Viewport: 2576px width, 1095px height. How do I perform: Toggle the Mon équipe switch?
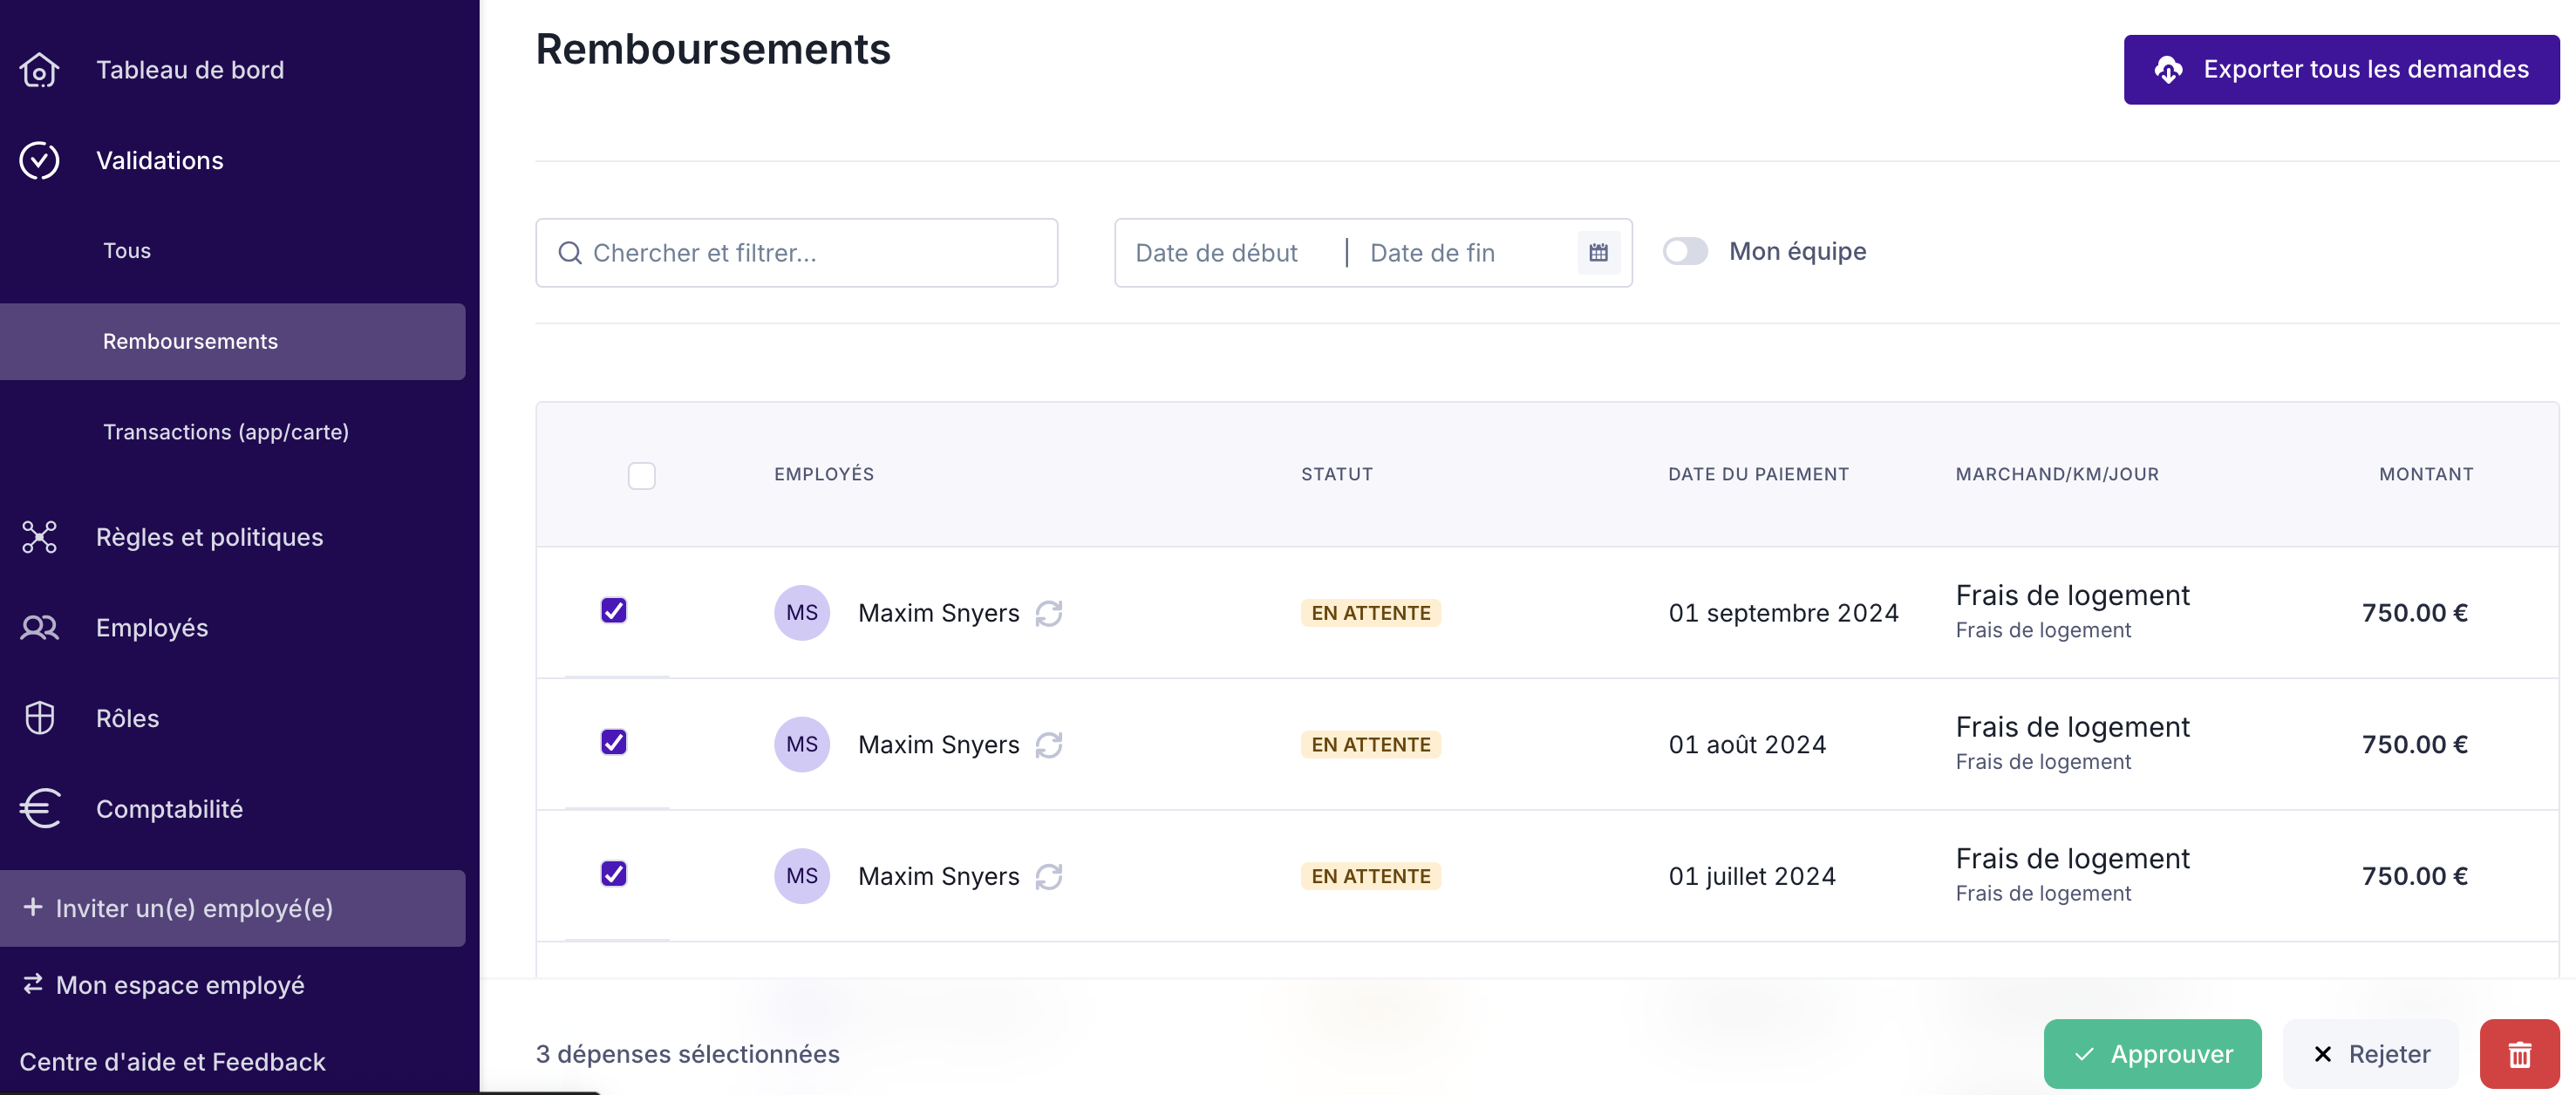click(1685, 251)
